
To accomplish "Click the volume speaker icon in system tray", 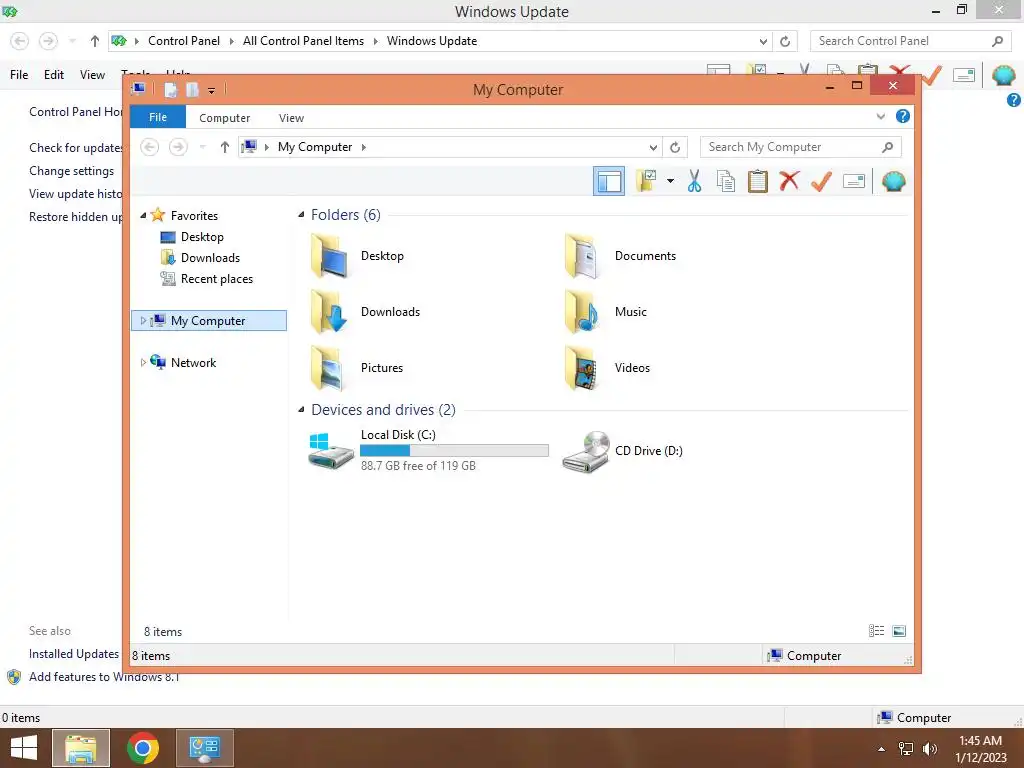I will 929,748.
